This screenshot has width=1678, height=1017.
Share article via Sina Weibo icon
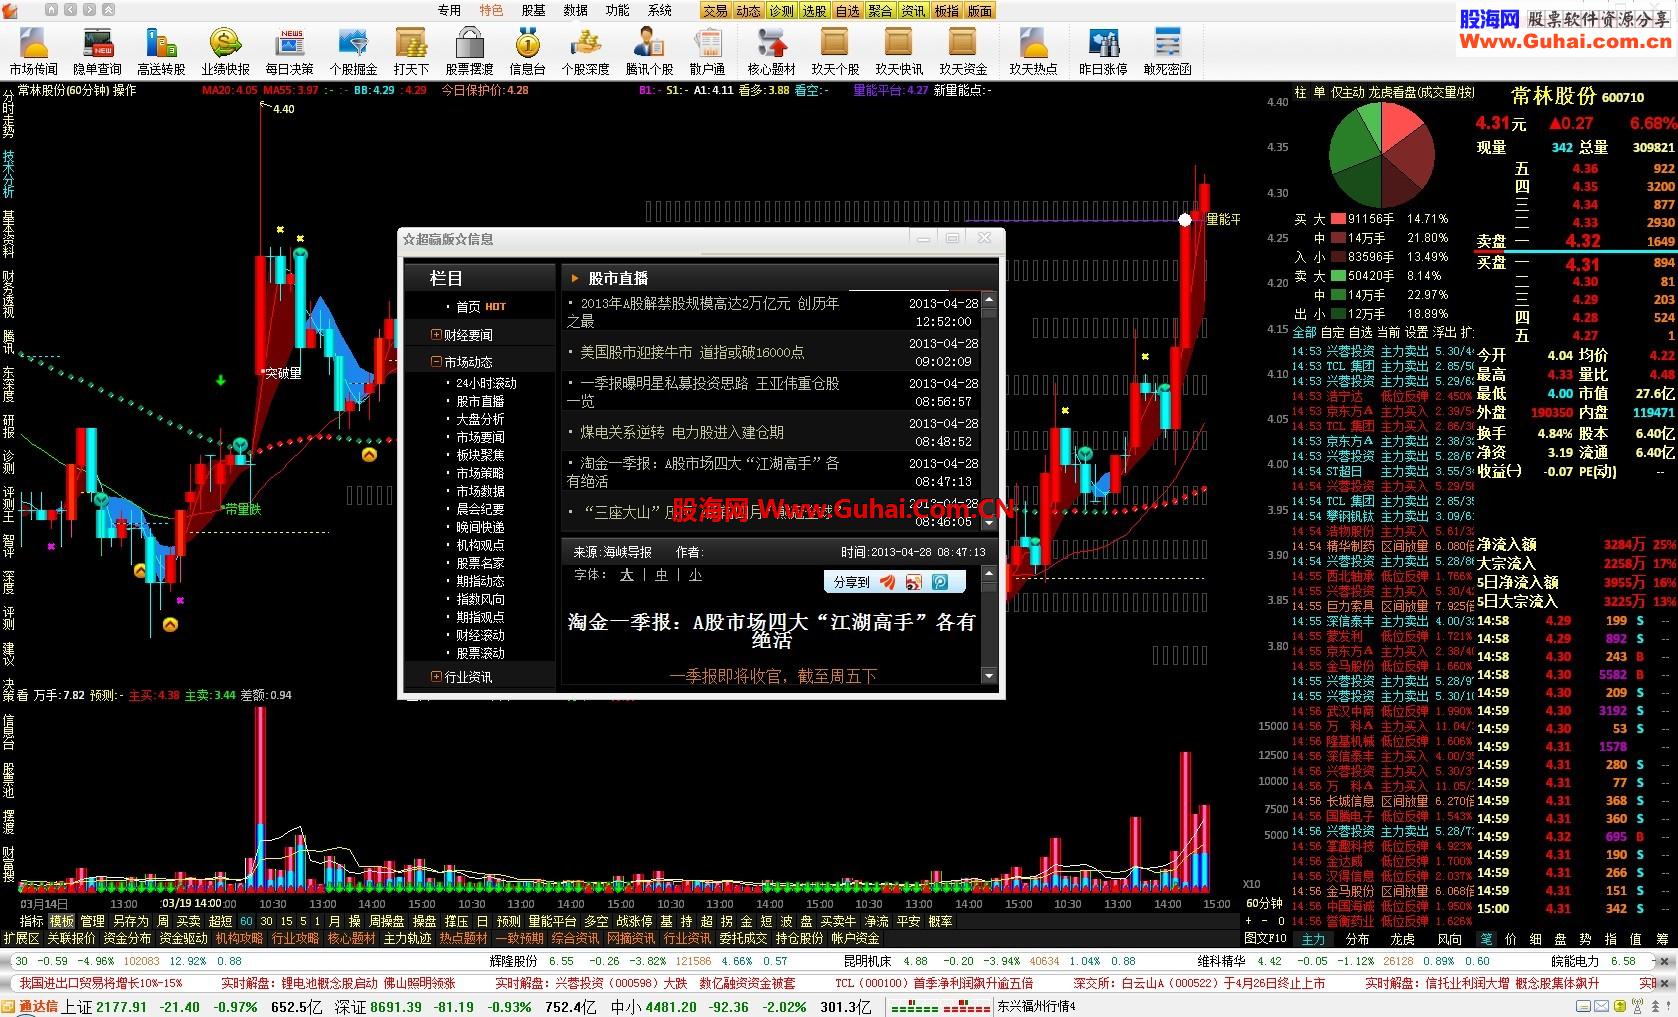pyautogui.click(x=913, y=582)
